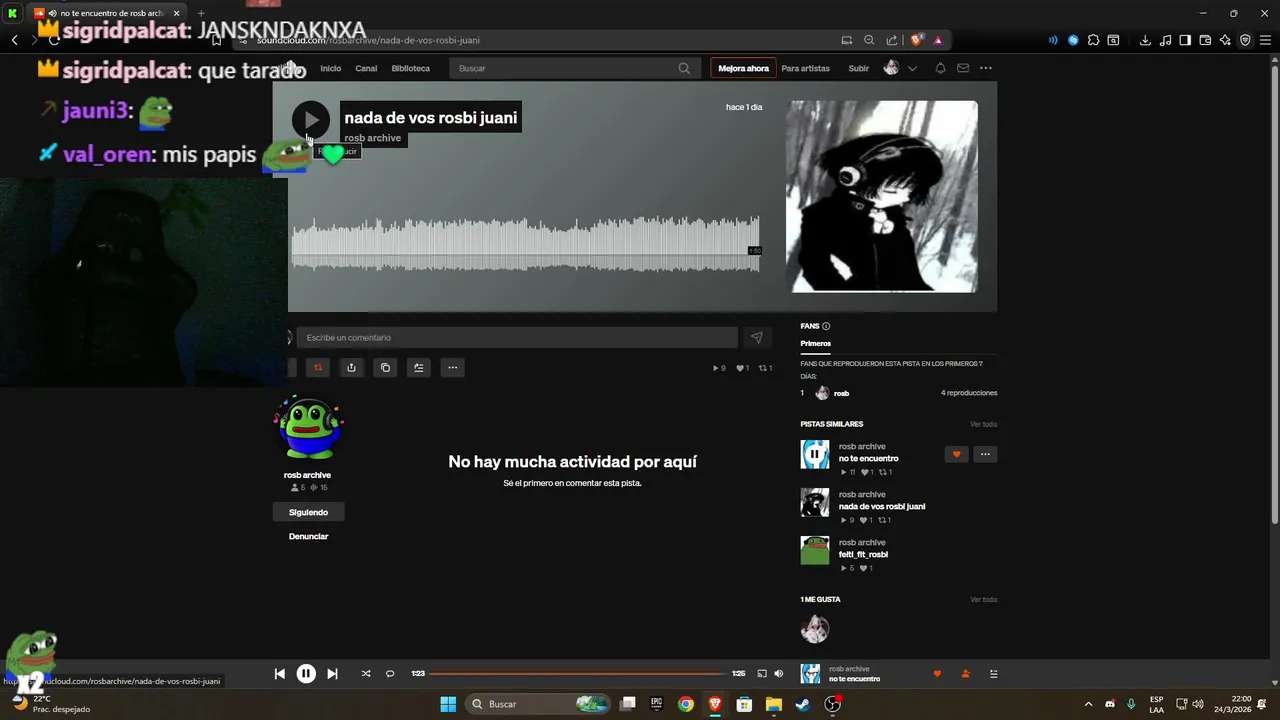Open the notifications bell in SoundCloud header

[940, 68]
